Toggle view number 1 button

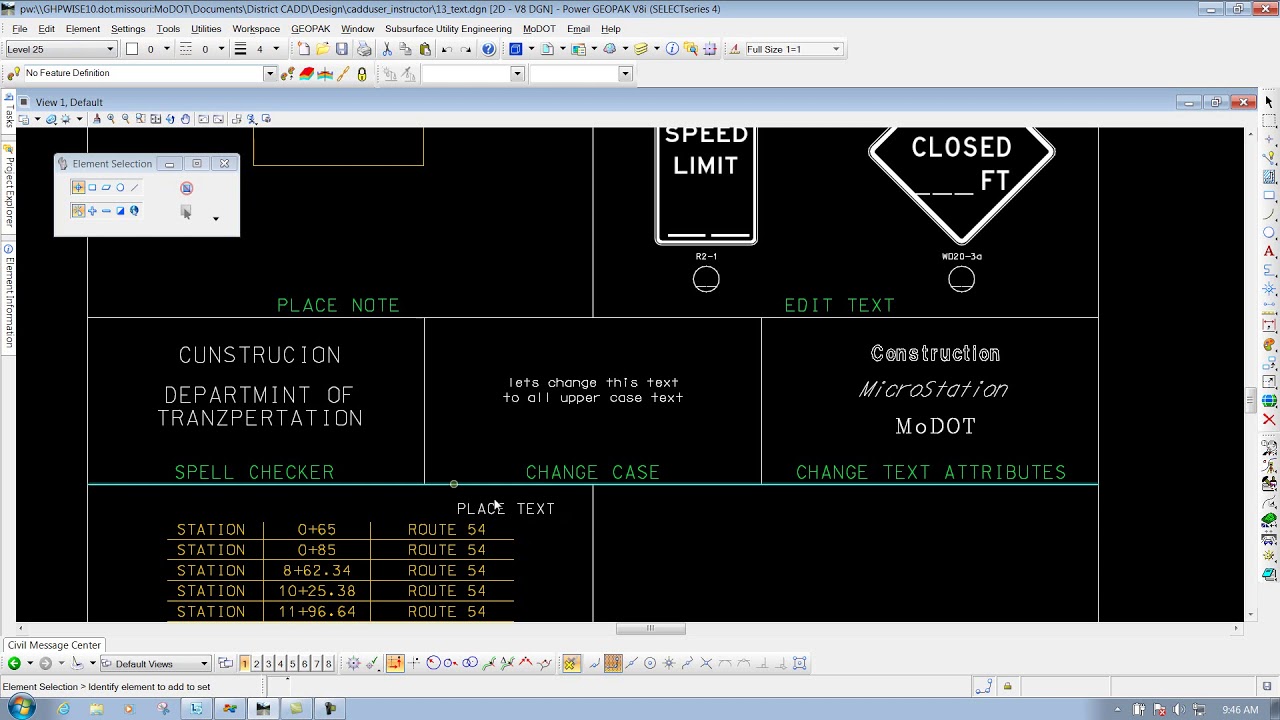point(244,664)
